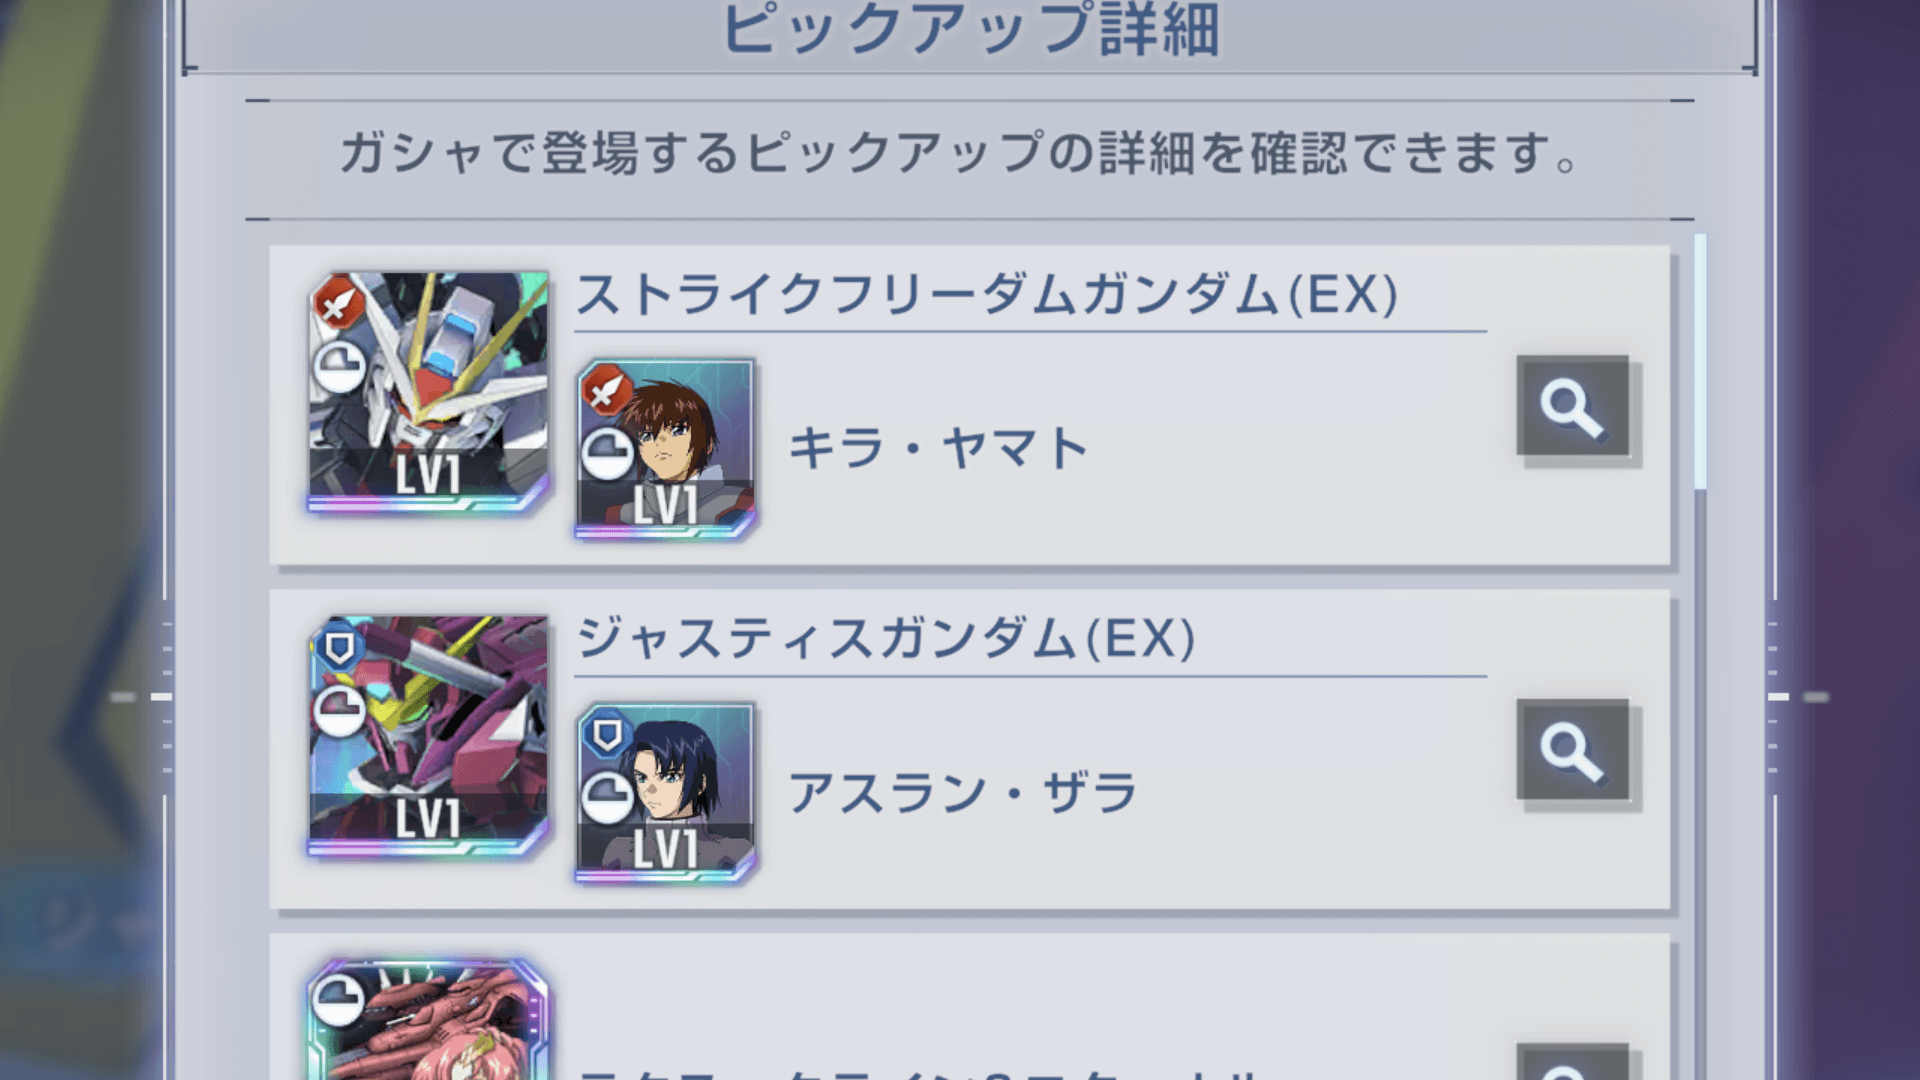
Task: Tap the red sword attack-type icon on Strike Freedom
Action: [339, 301]
